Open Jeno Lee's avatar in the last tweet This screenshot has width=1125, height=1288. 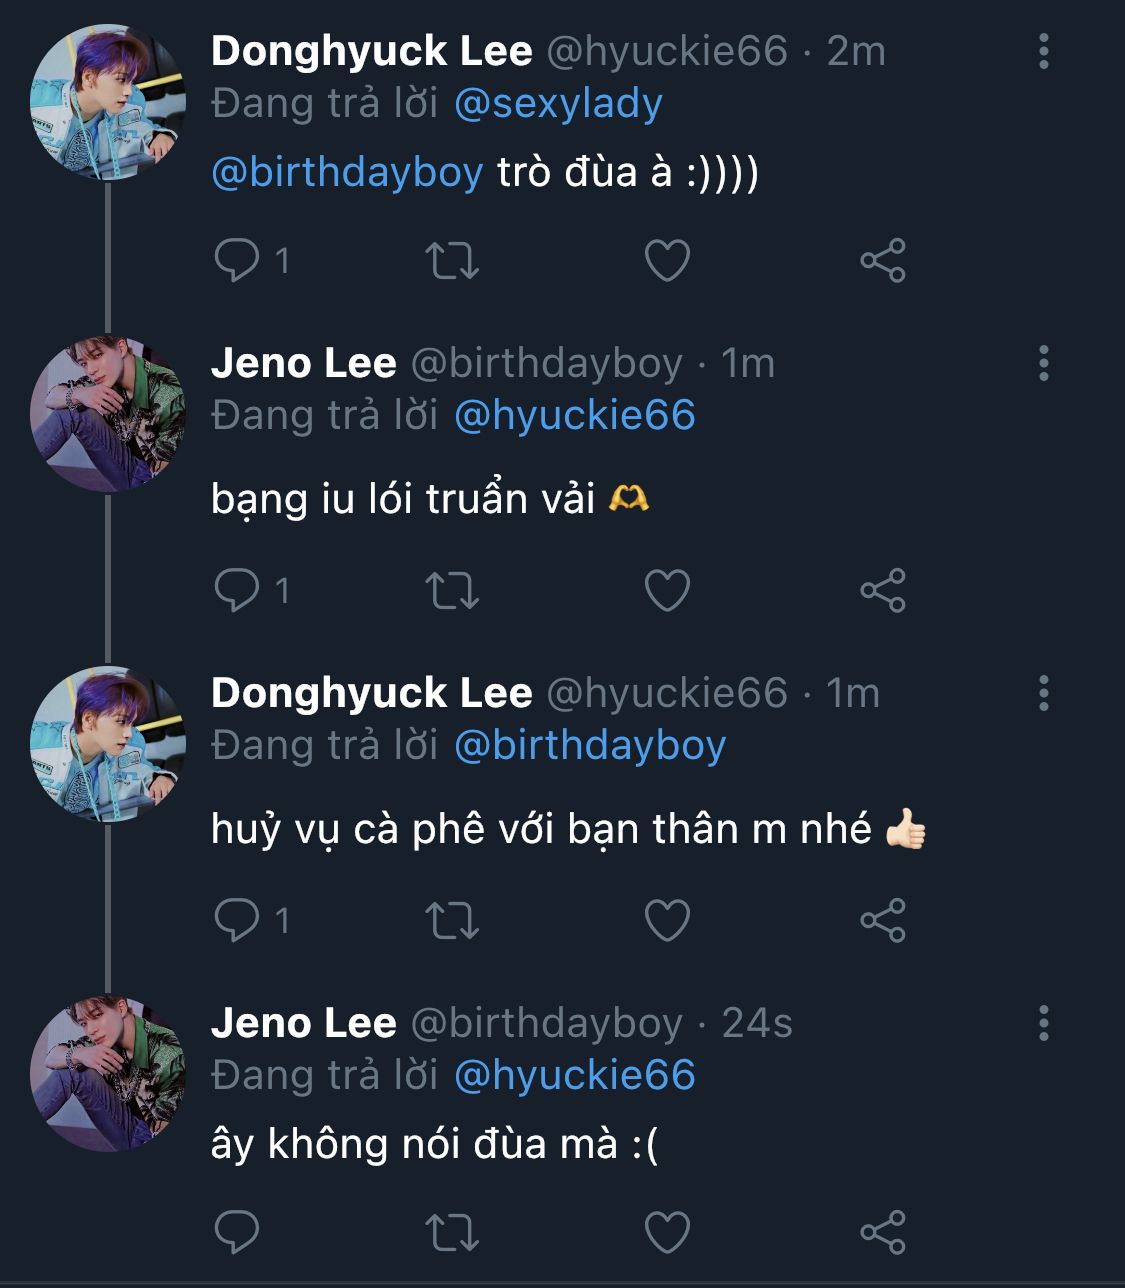click(x=108, y=1073)
